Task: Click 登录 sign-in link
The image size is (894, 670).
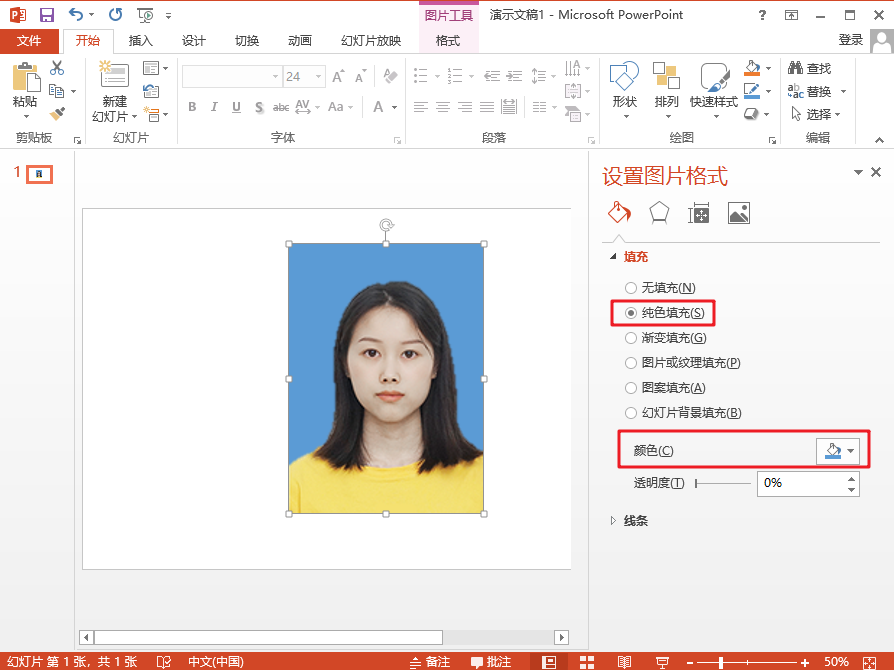Action: [850, 39]
